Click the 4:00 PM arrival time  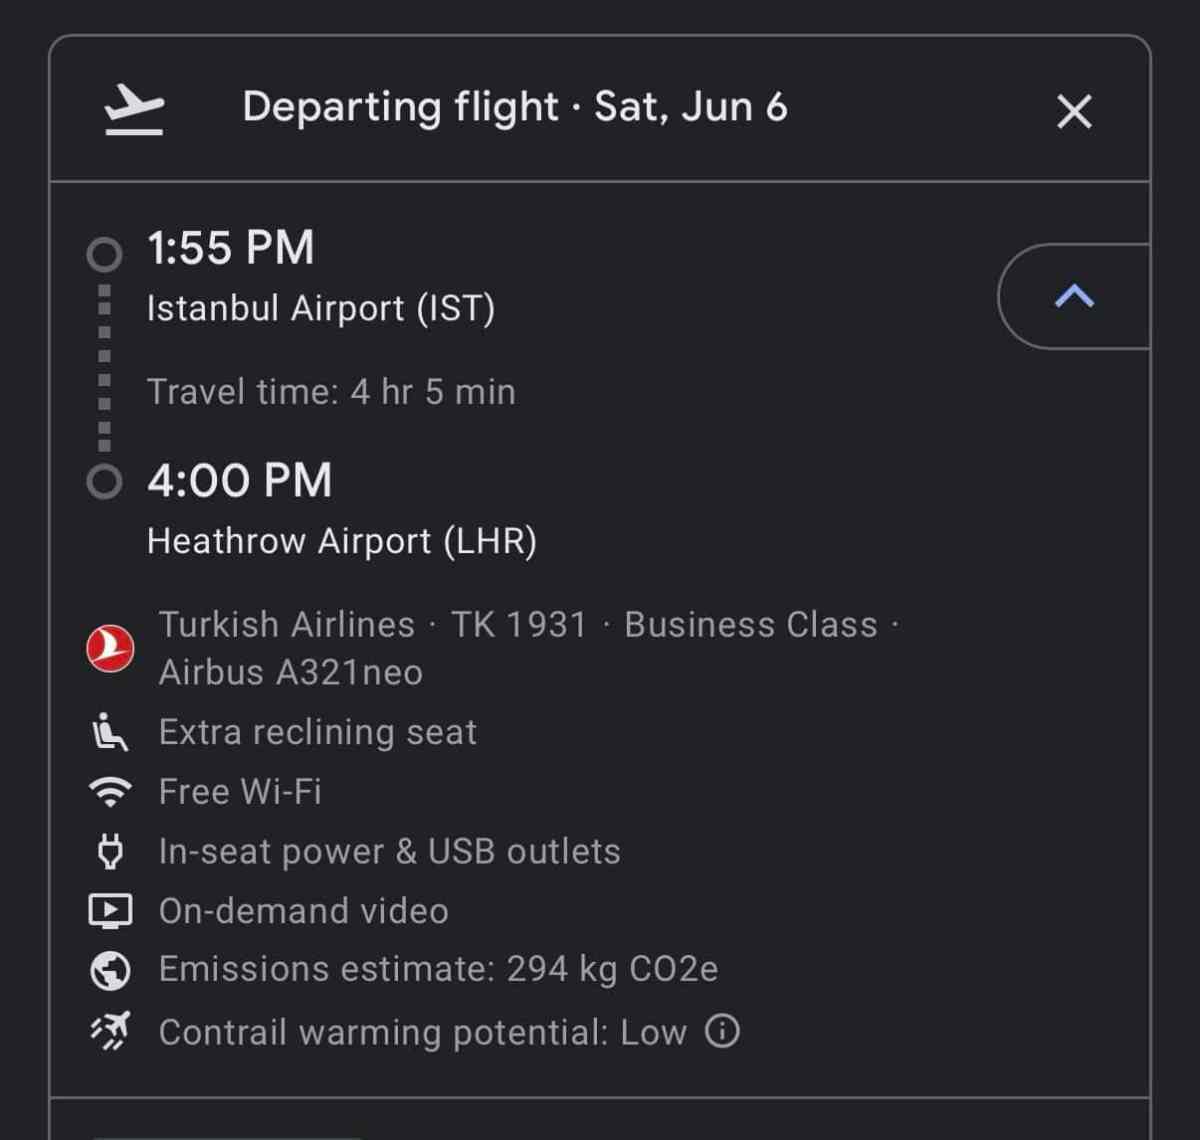point(240,481)
